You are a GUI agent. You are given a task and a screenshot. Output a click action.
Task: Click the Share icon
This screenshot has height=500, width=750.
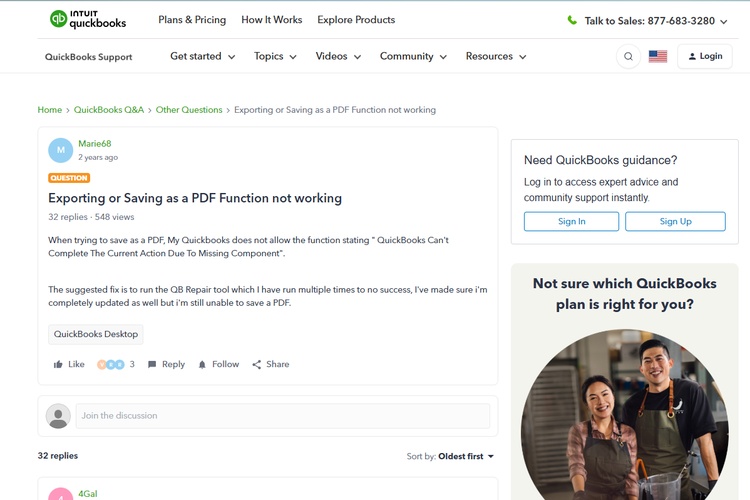point(257,365)
